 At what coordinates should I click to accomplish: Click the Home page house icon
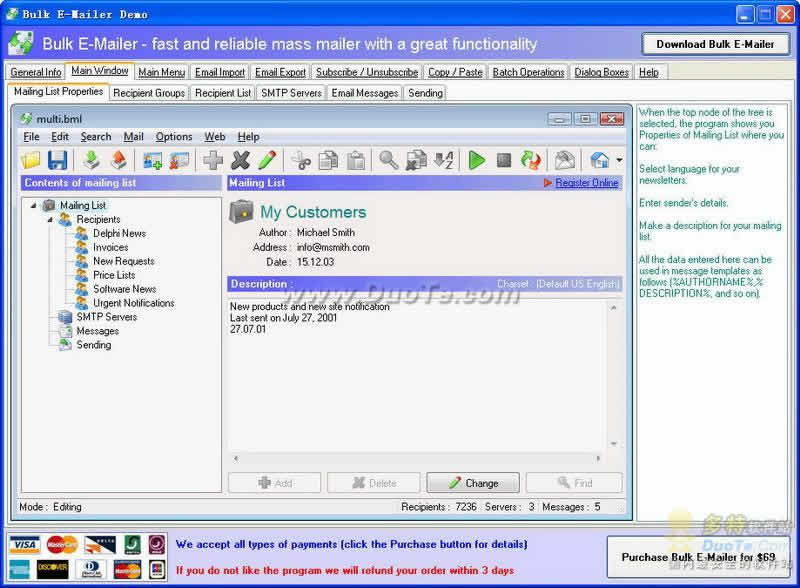pos(600,160)
